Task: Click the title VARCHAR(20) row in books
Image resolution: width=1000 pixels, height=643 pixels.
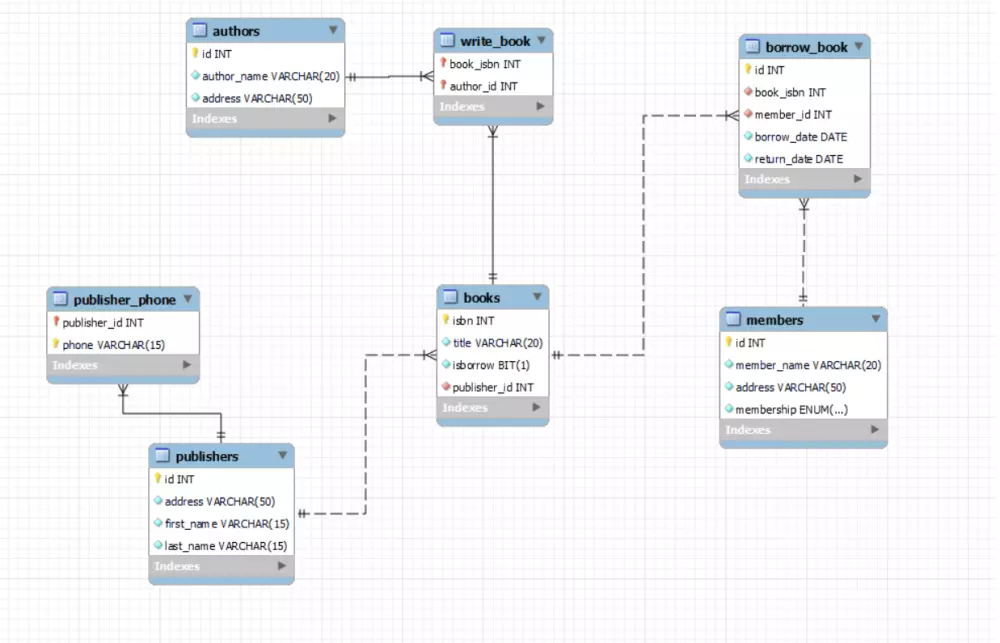Action: pos(492,342)
